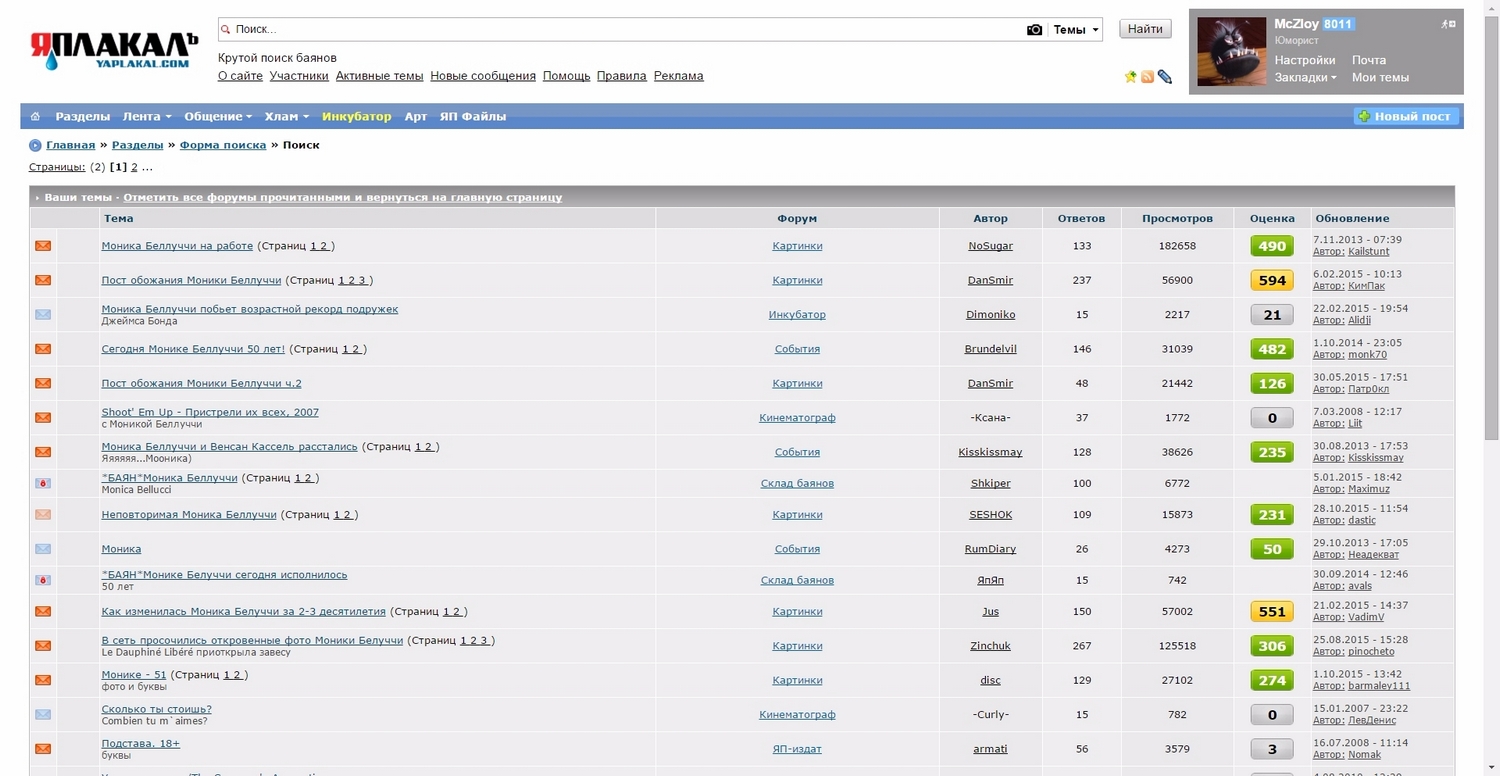The width and height of the screenshot is (1500, 776).
Task: Open Почта in the profile box
Action: pyautogui.click(x=1369, y=60)
